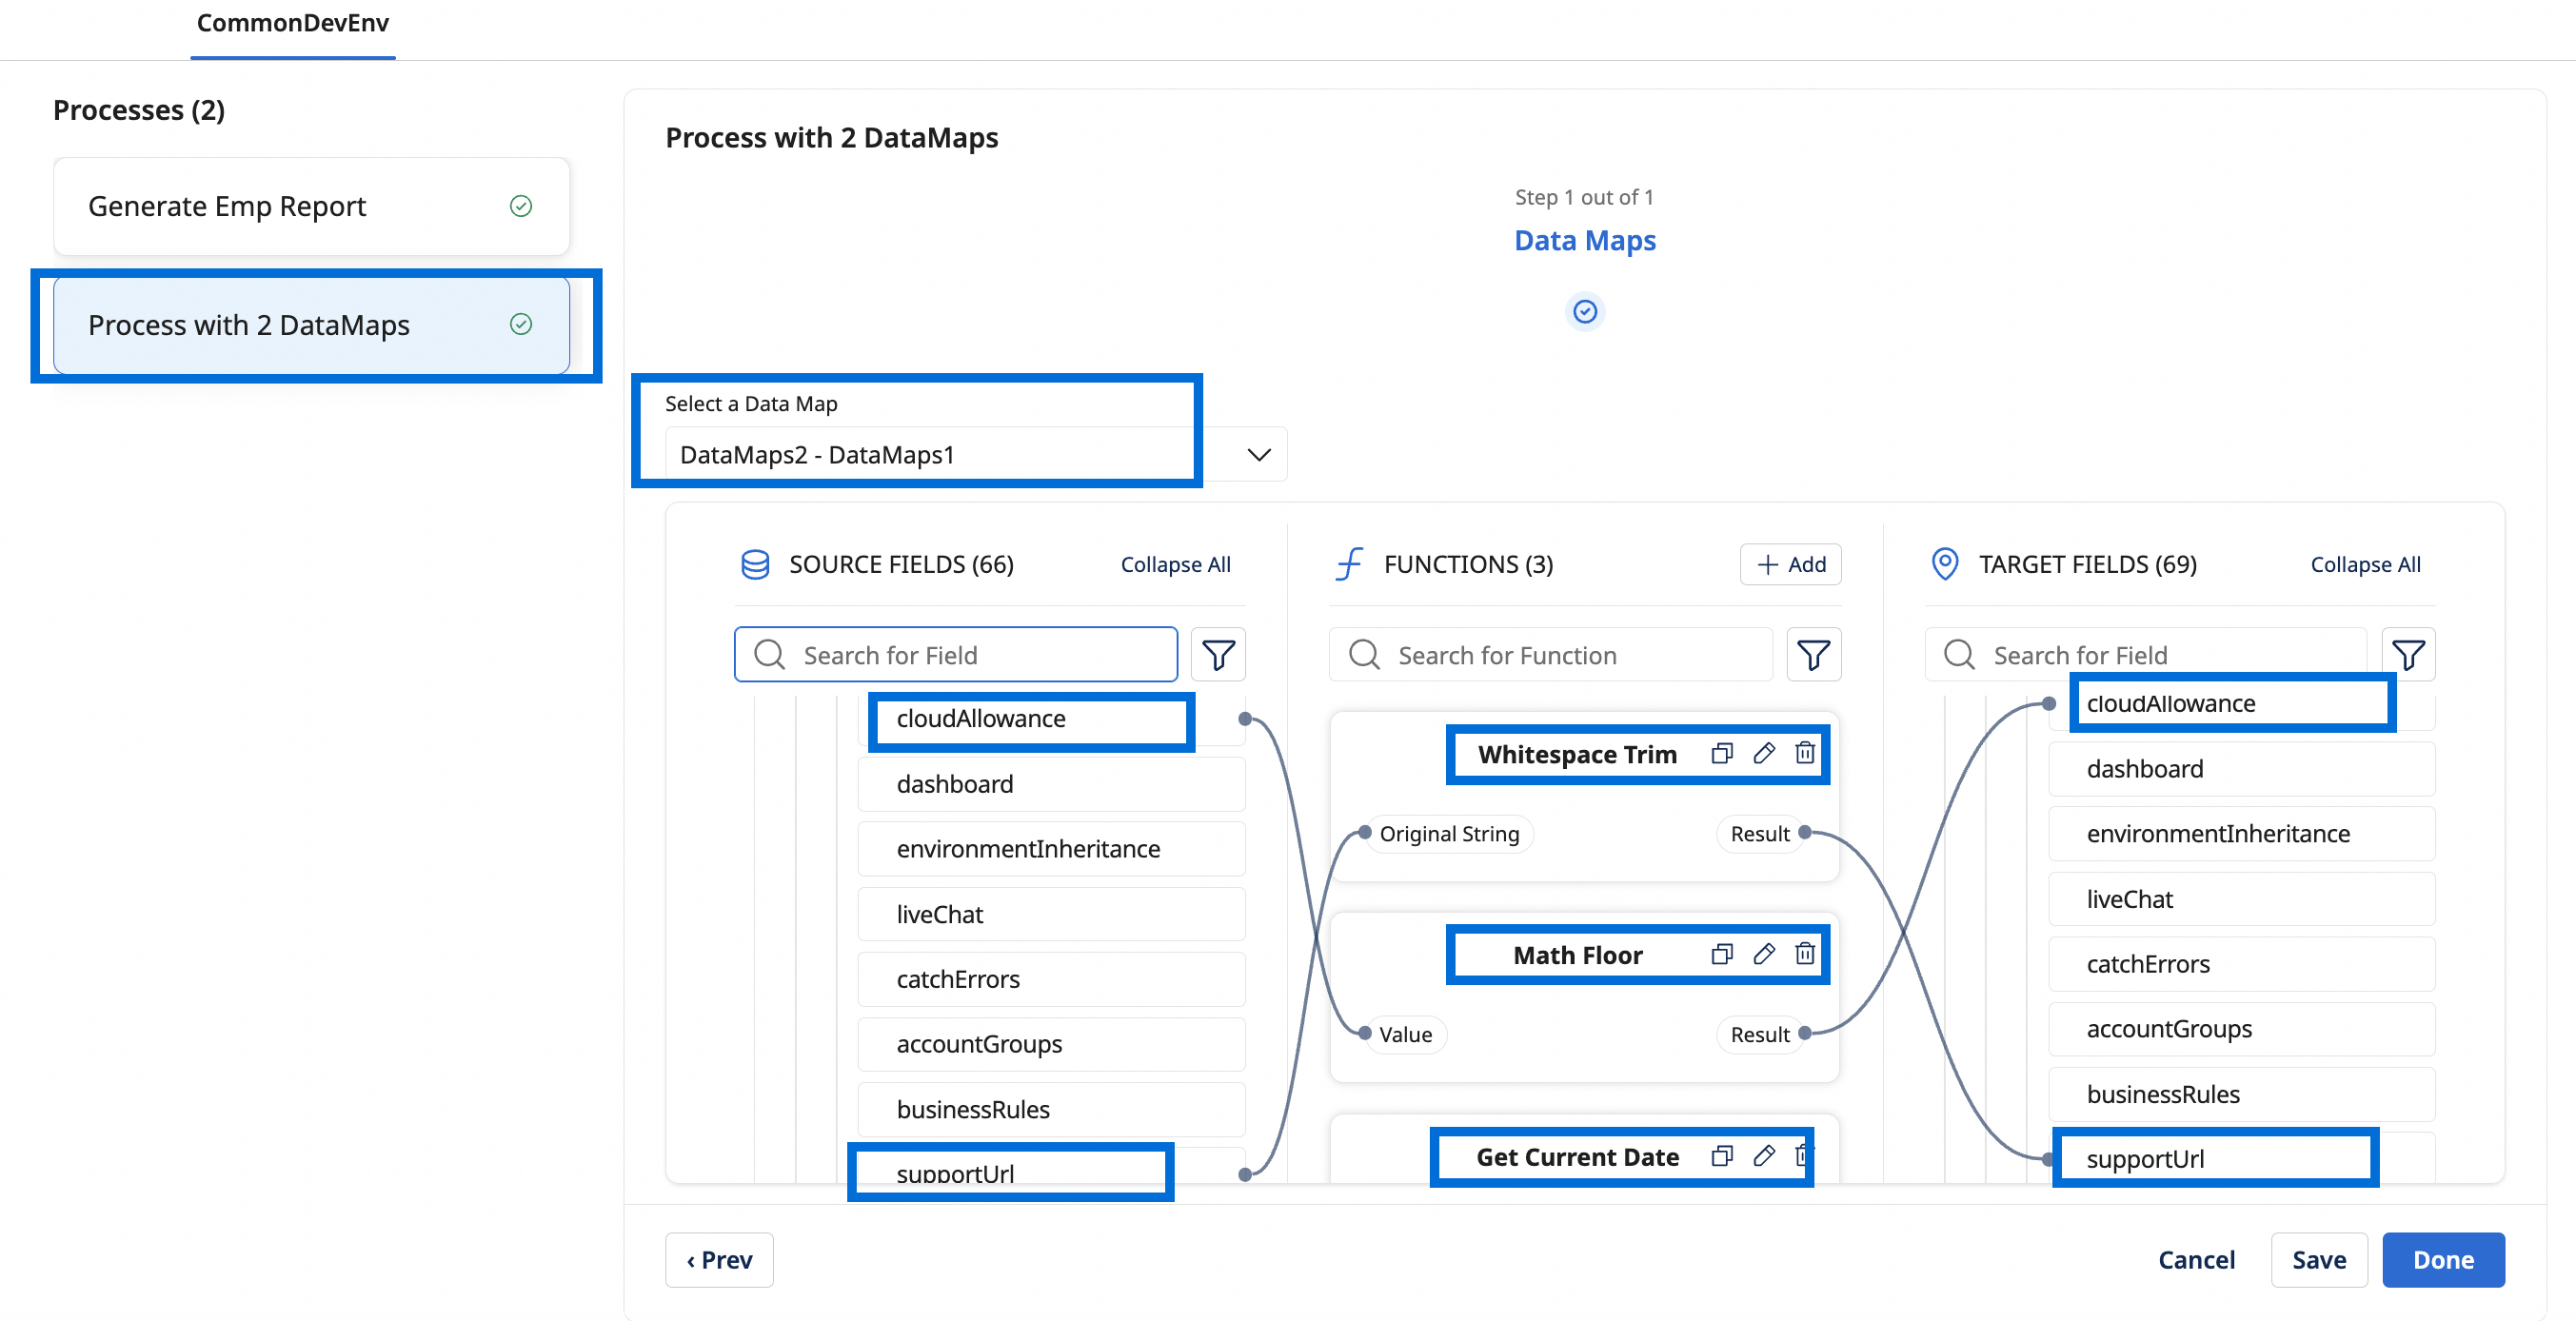Copy the Whitespace Trim function
Image resolution: width=2576 pixels, height=1321 pixels.
point(1721,753)
